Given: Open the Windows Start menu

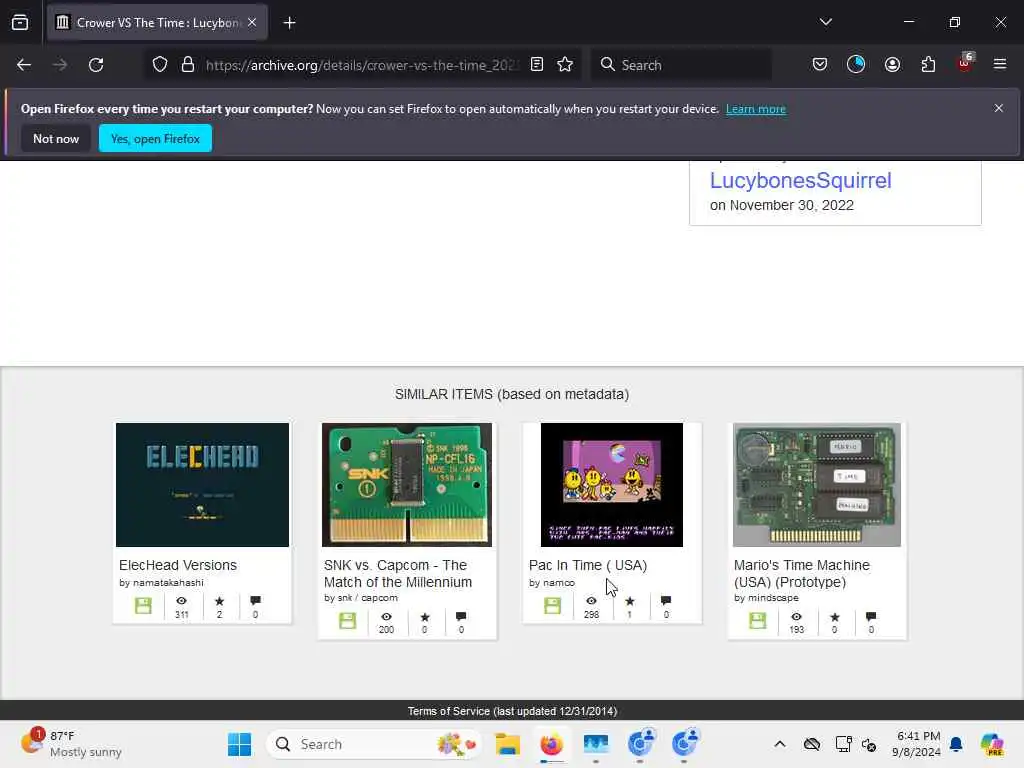Looking at the screenshot, I should pyautogui.click(x=239, y=744).
